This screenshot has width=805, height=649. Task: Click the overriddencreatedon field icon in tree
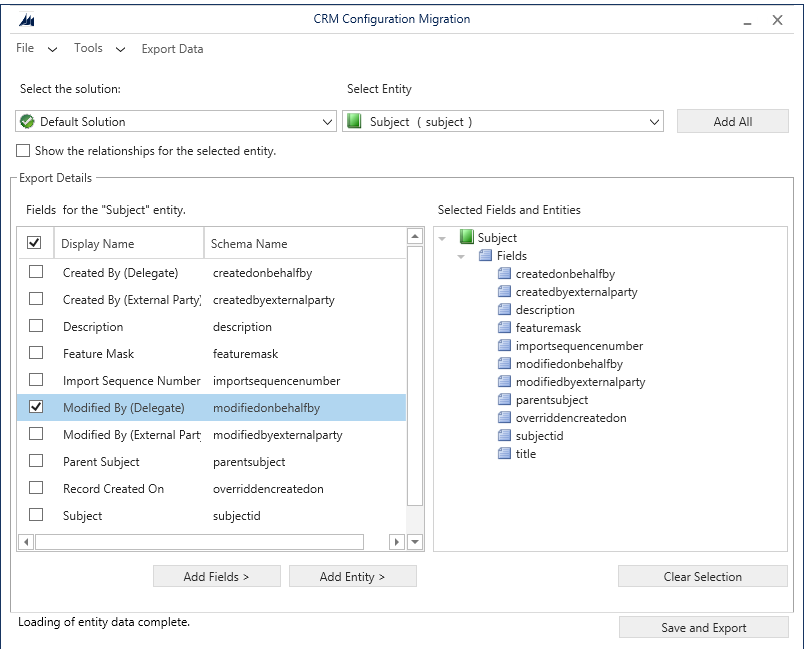pyautogui.click(x=504, y=417)
